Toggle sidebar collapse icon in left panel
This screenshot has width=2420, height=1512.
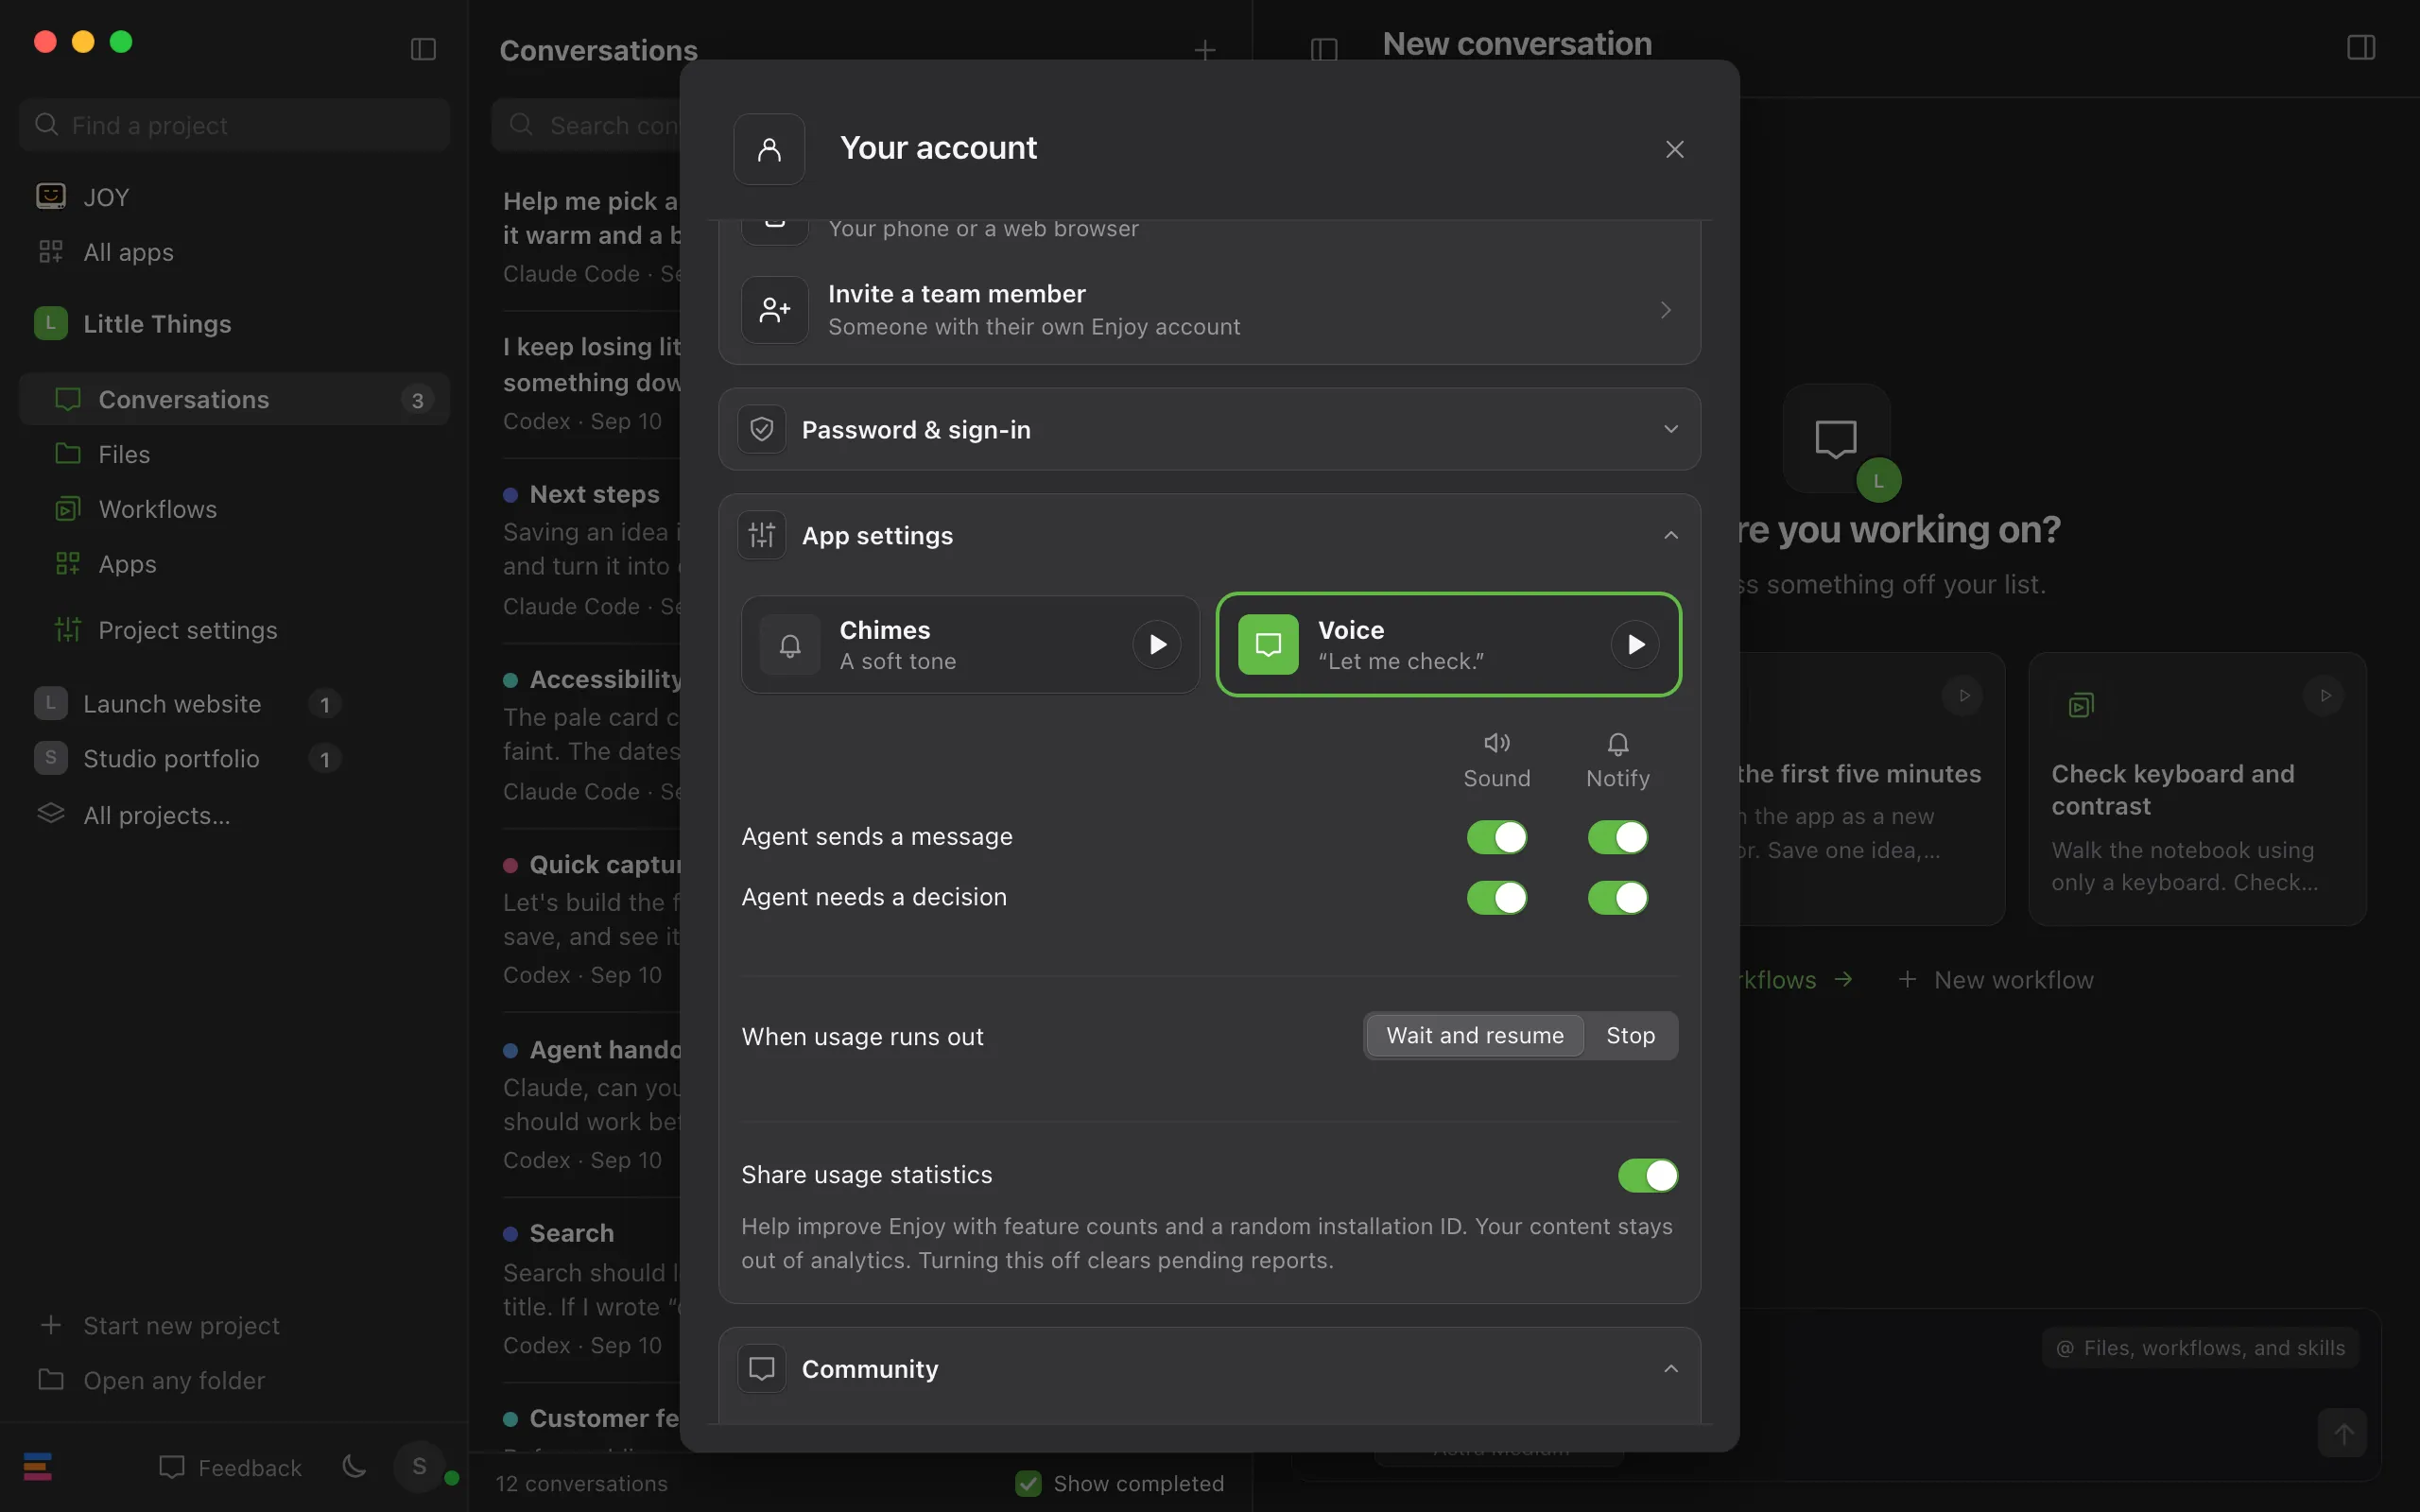tap(423, 49)
